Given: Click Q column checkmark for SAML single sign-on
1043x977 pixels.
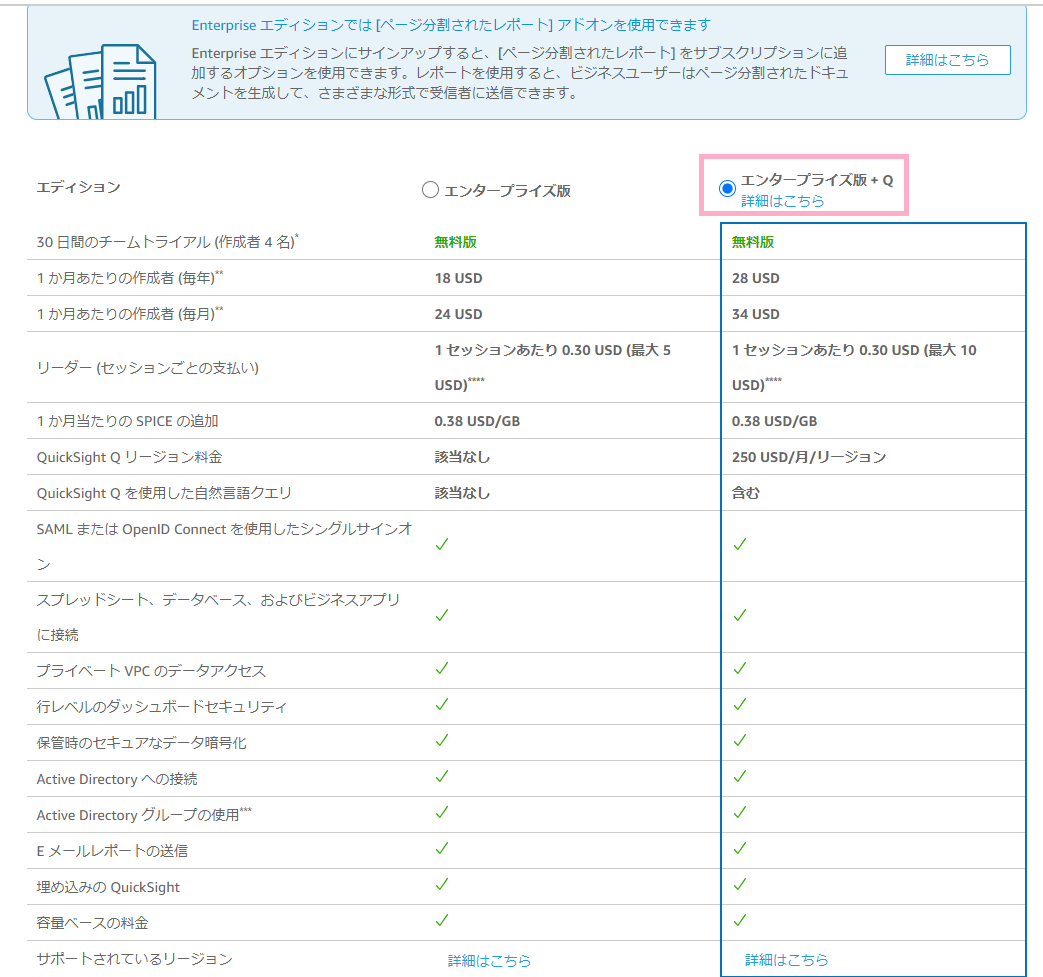Looking at the screenshot, I should coord(740,544).
